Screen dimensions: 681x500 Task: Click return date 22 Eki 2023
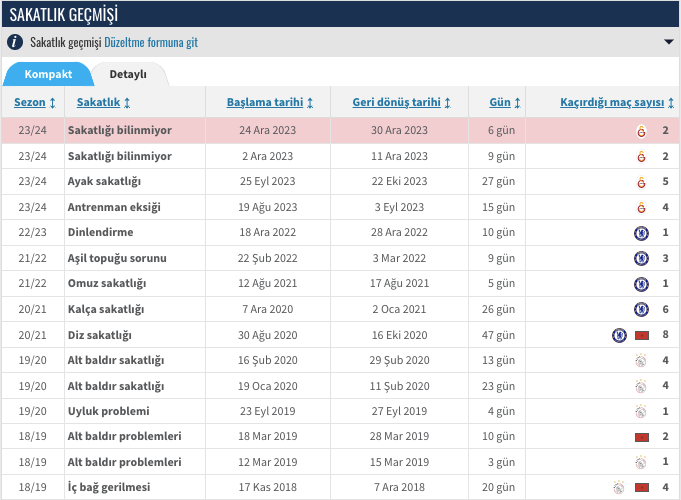tap(399, 181)
